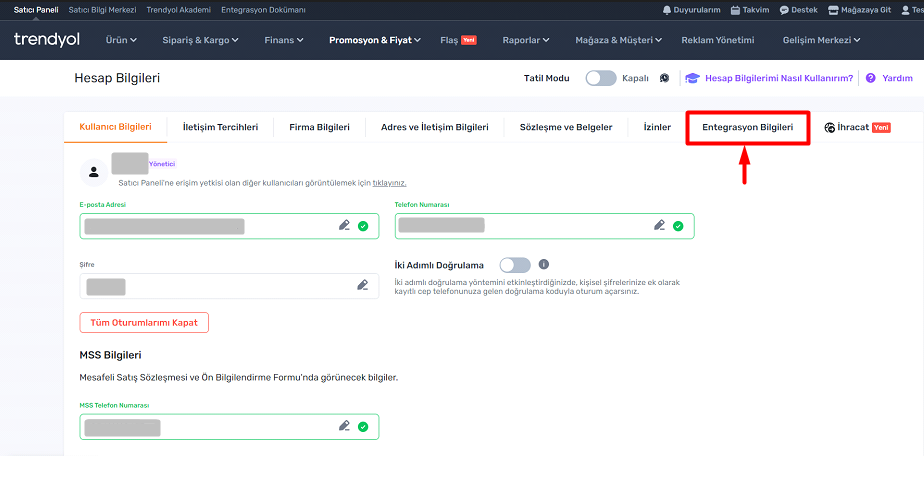The image size is (924, 496).
Task: Switch to Firma Bilgileri tab
Action: [x=319, y=127]
